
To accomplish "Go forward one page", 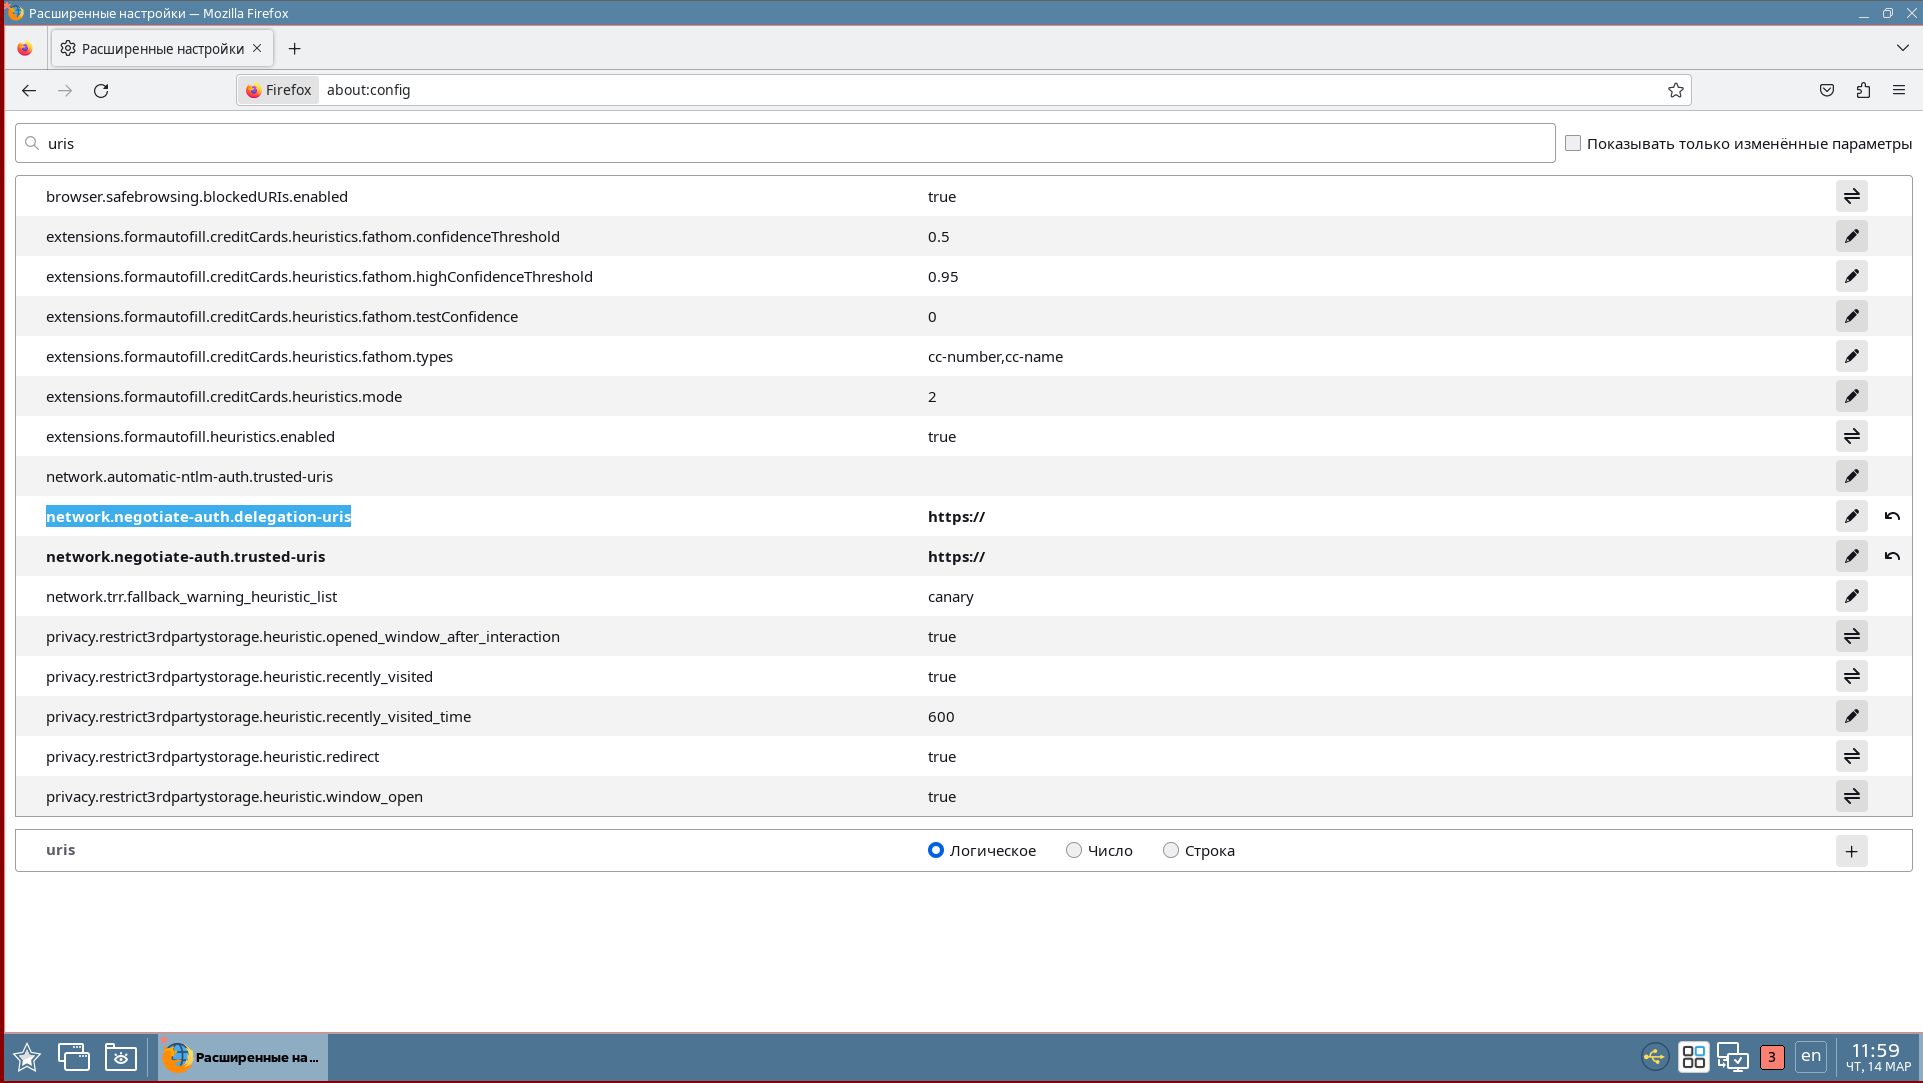I will (x=65, y=90).
